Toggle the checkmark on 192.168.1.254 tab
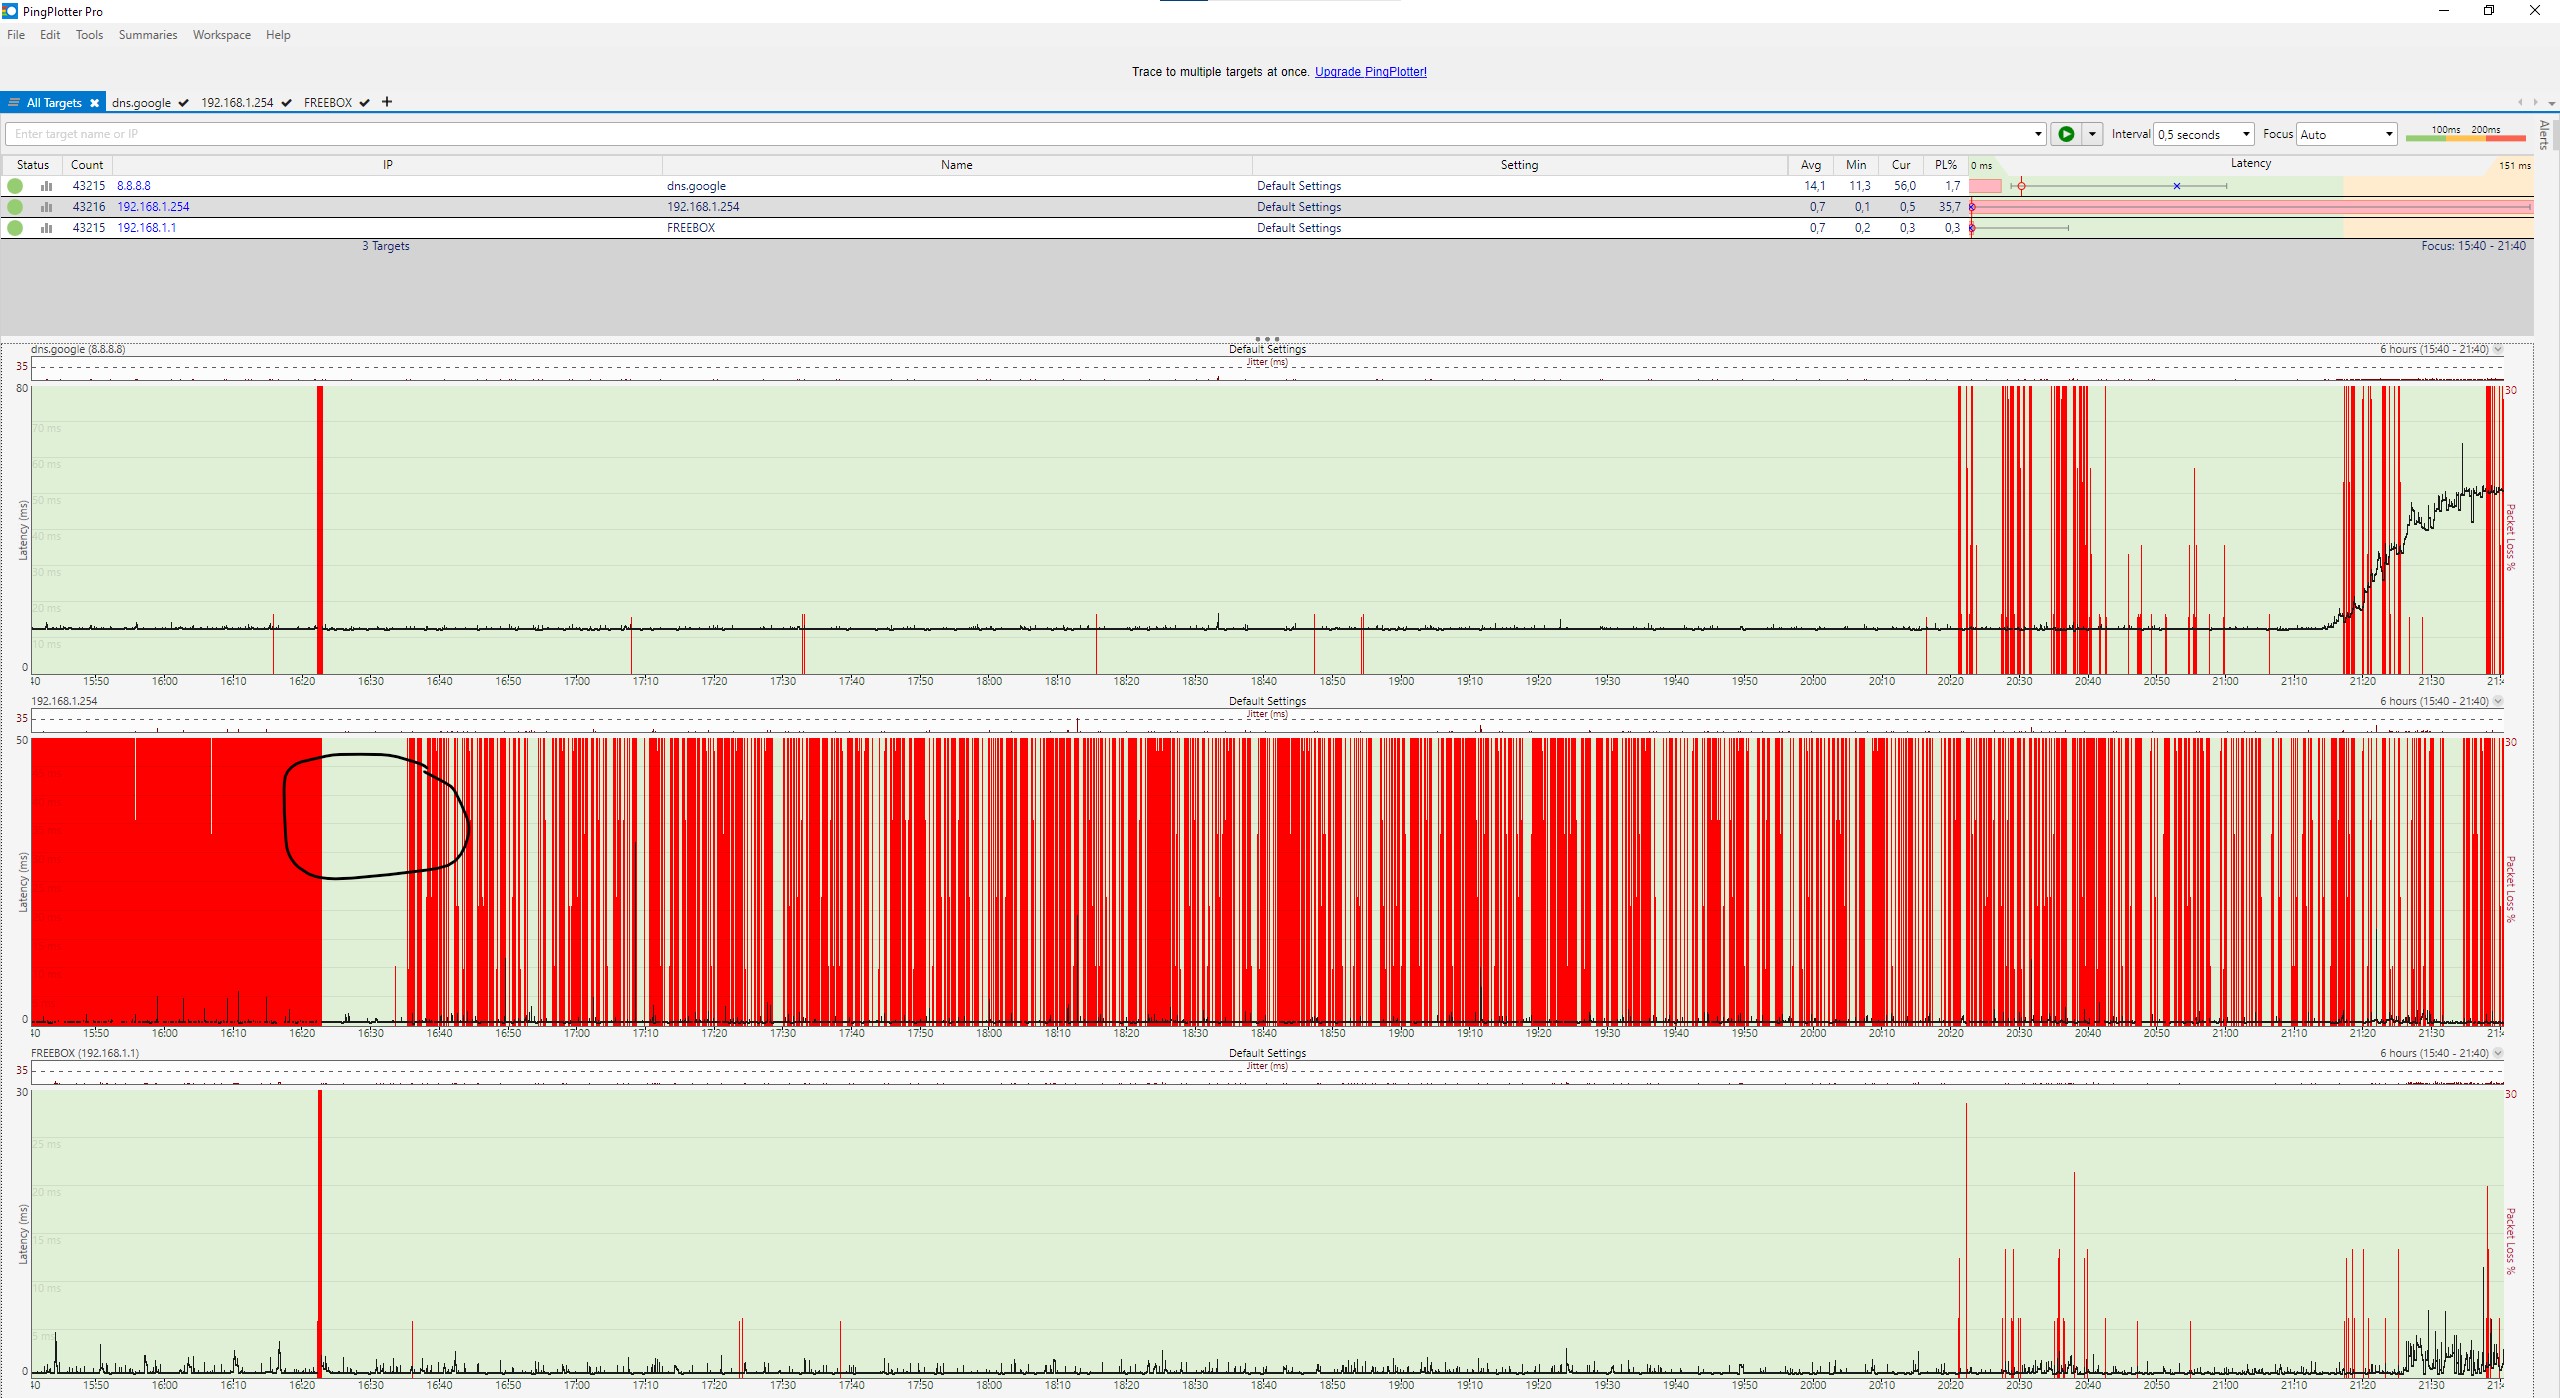This screenshot has width=2560, height=1398. pyautogui.click(x=287, y=103)
